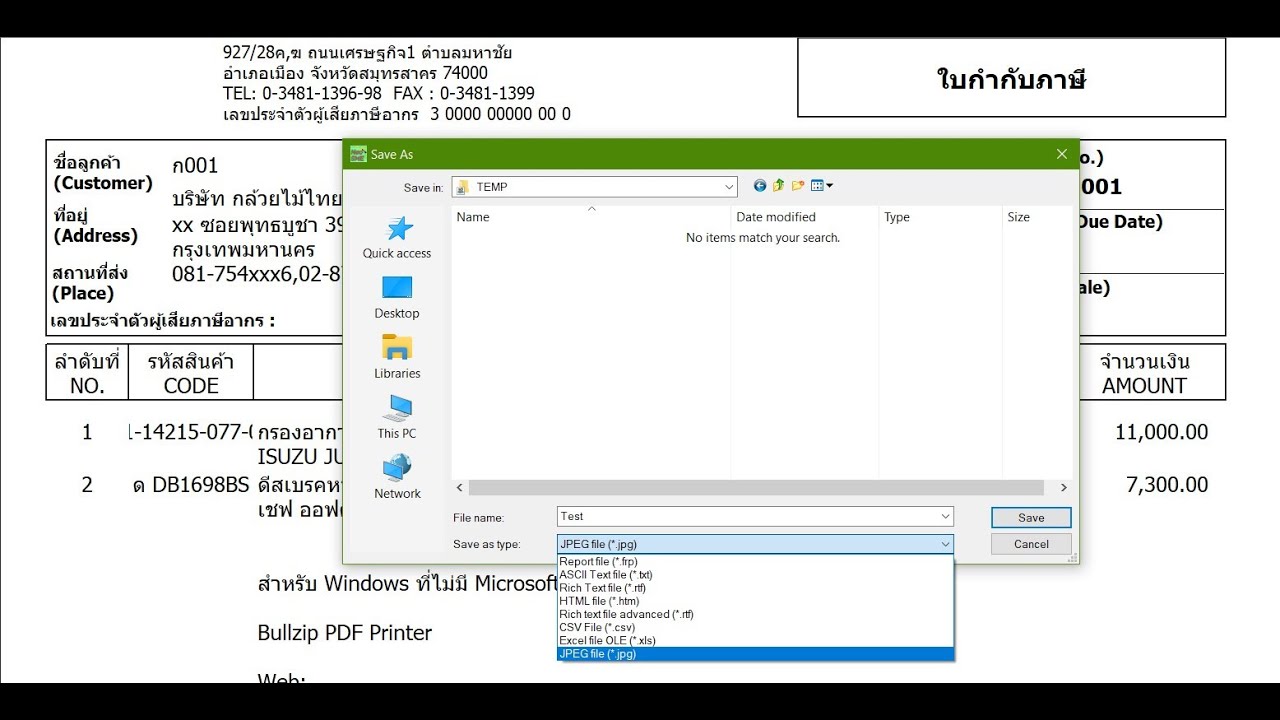1280x720 pixels.
Task: Click the 7,300.00 amount in the invoice
Action: 1167,484
